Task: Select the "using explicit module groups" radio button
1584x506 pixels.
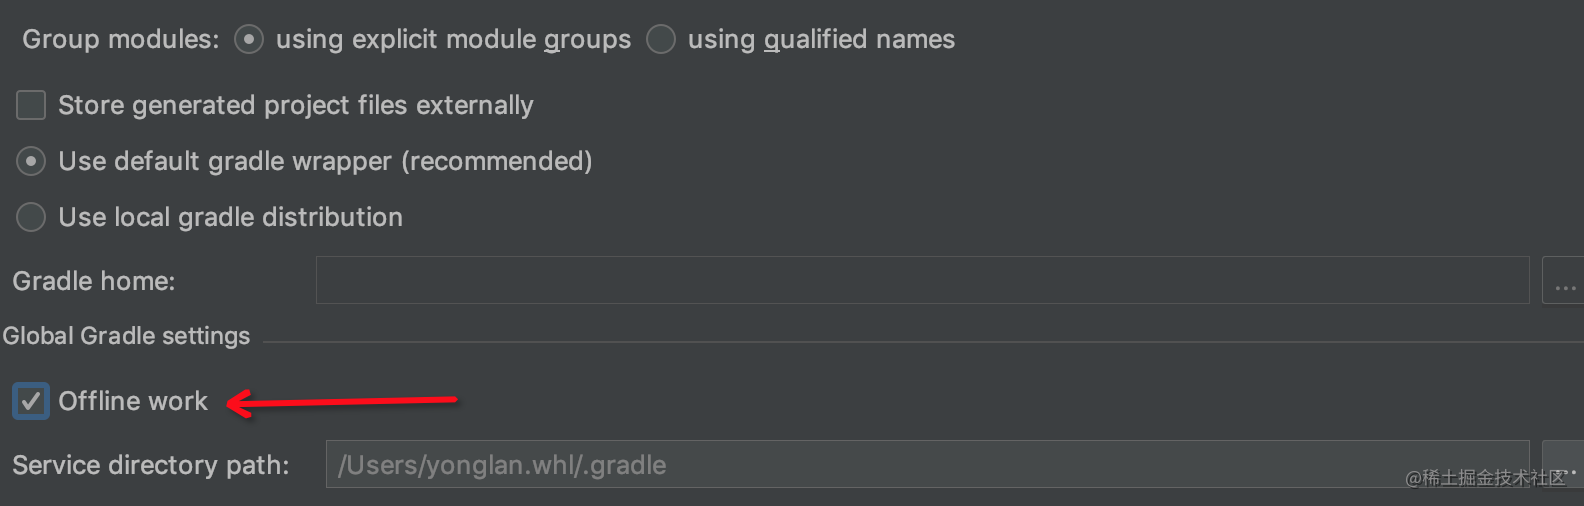Action: pos(249,39)
